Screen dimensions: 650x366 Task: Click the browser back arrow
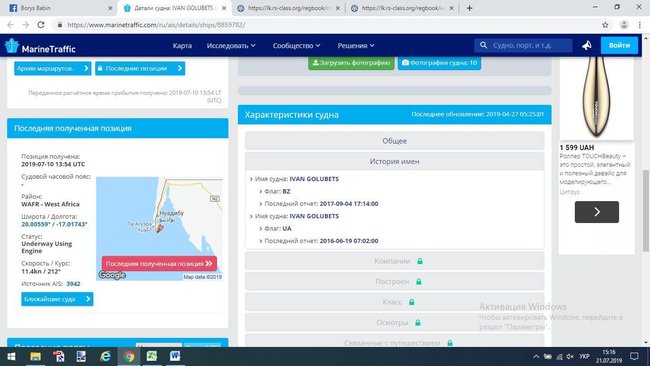pyautogui.click(x=11, y=25)
